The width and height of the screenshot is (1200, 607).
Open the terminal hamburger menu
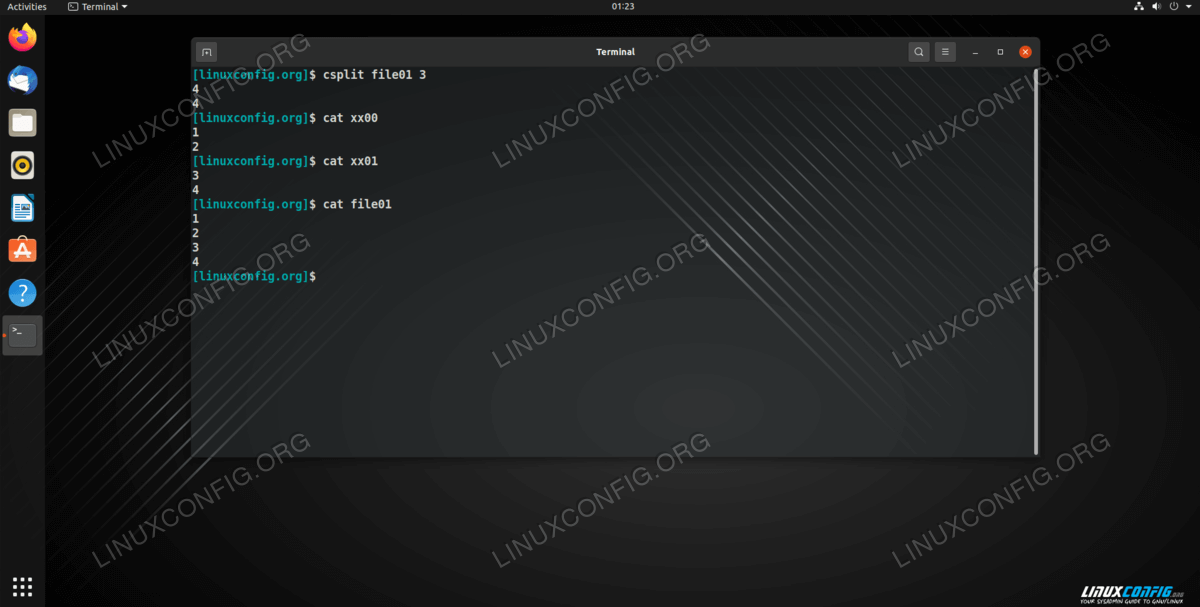coord(945,52)
